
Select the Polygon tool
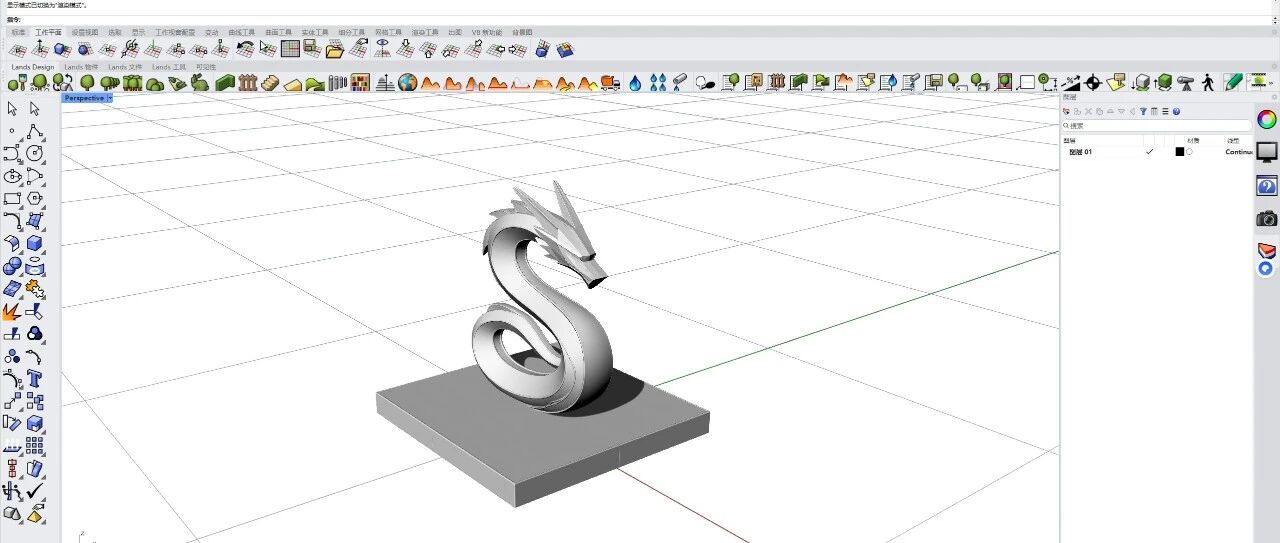pyautogui.click(x=35, y=198)
